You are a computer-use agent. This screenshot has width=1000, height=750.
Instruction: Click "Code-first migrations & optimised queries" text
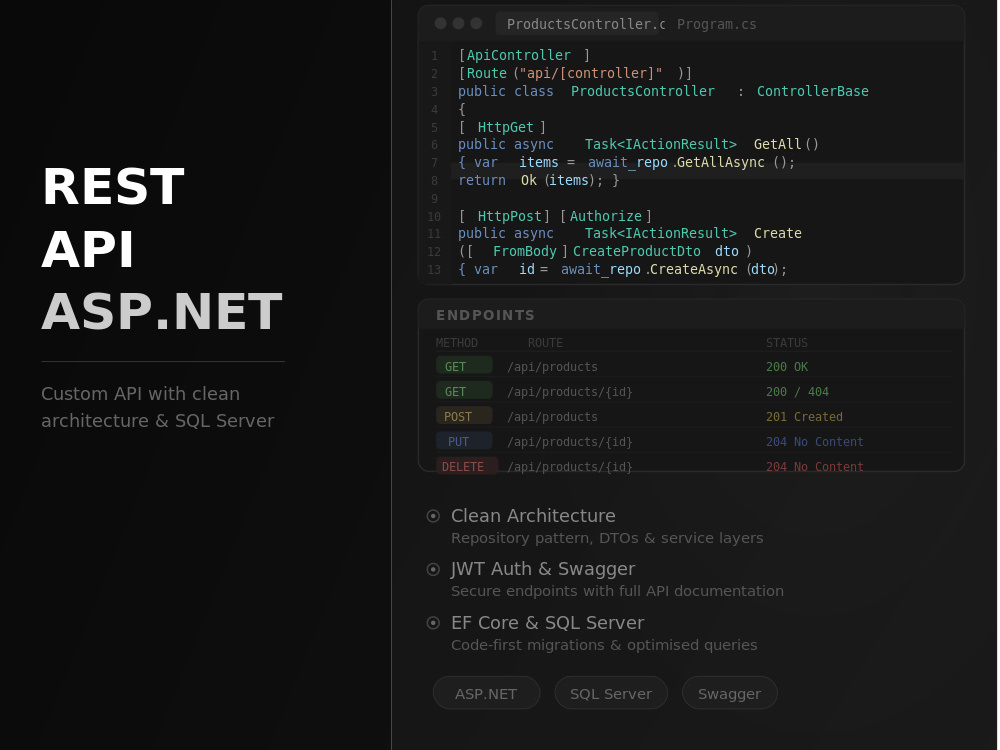click(x=604, y=645)
